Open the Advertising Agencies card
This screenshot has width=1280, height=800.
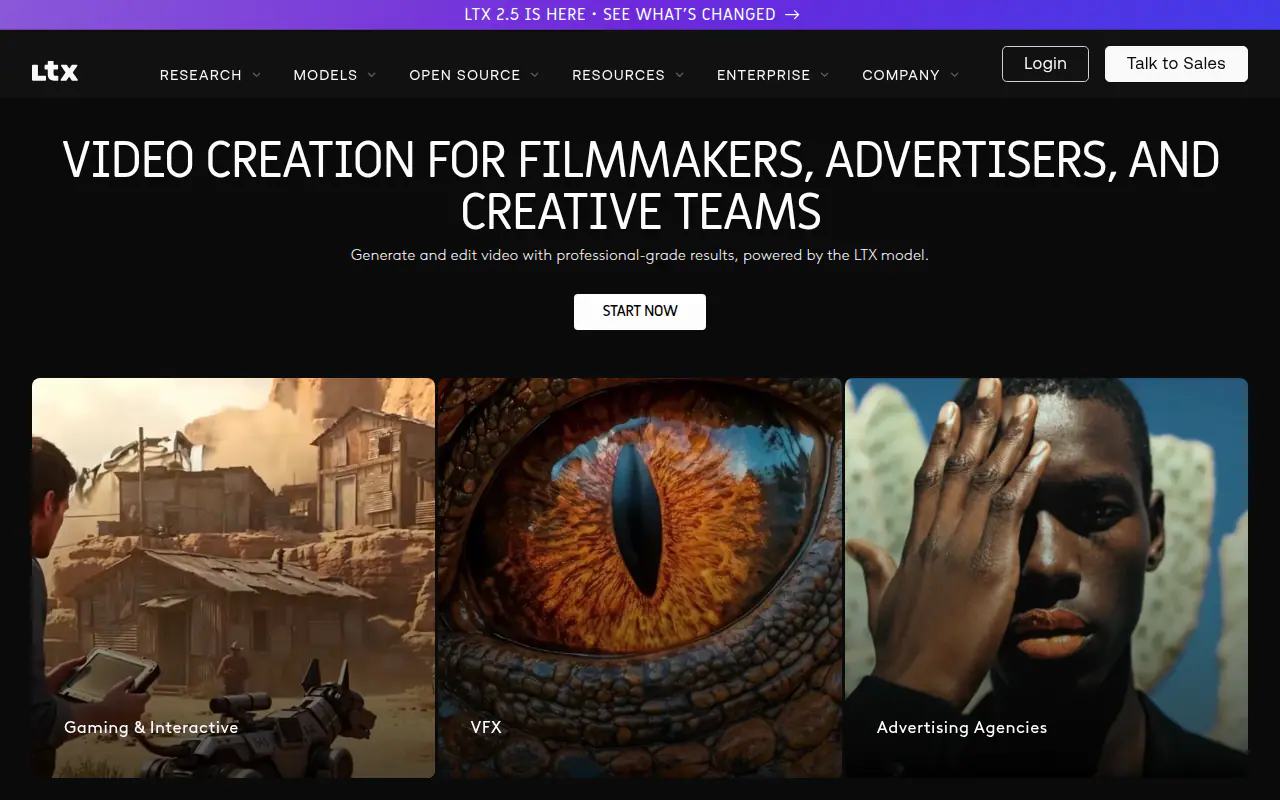[x=1046, y=578]
